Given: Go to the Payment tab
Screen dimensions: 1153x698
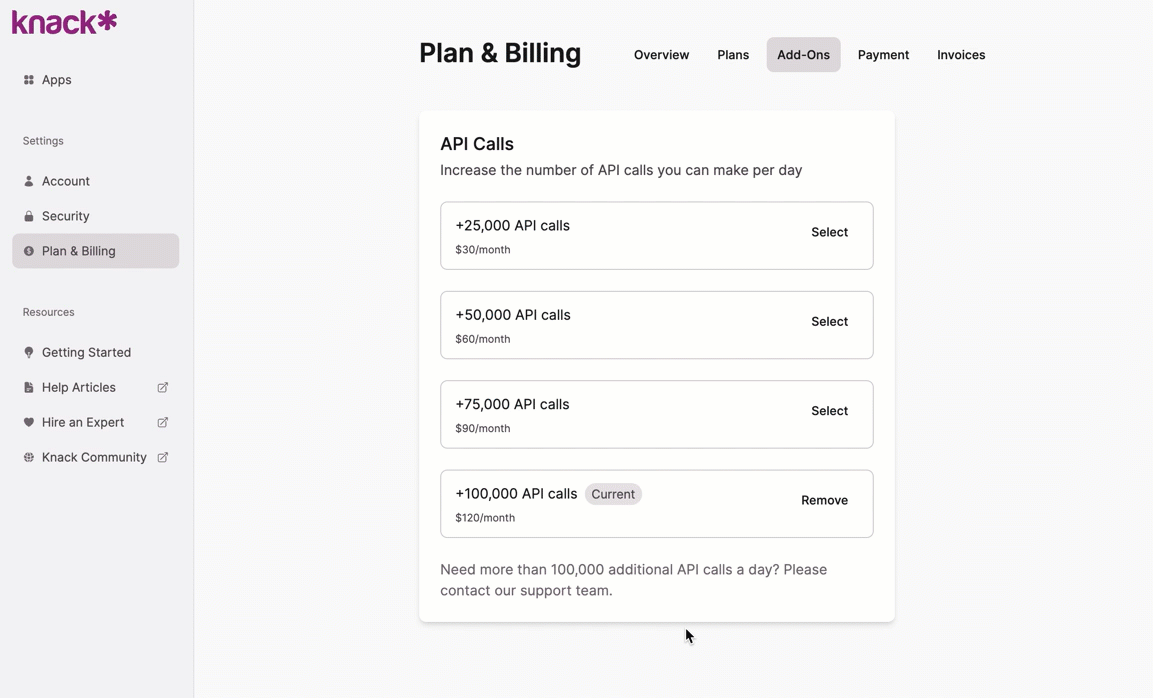Looking at the screenshot, I should [883, 55].
